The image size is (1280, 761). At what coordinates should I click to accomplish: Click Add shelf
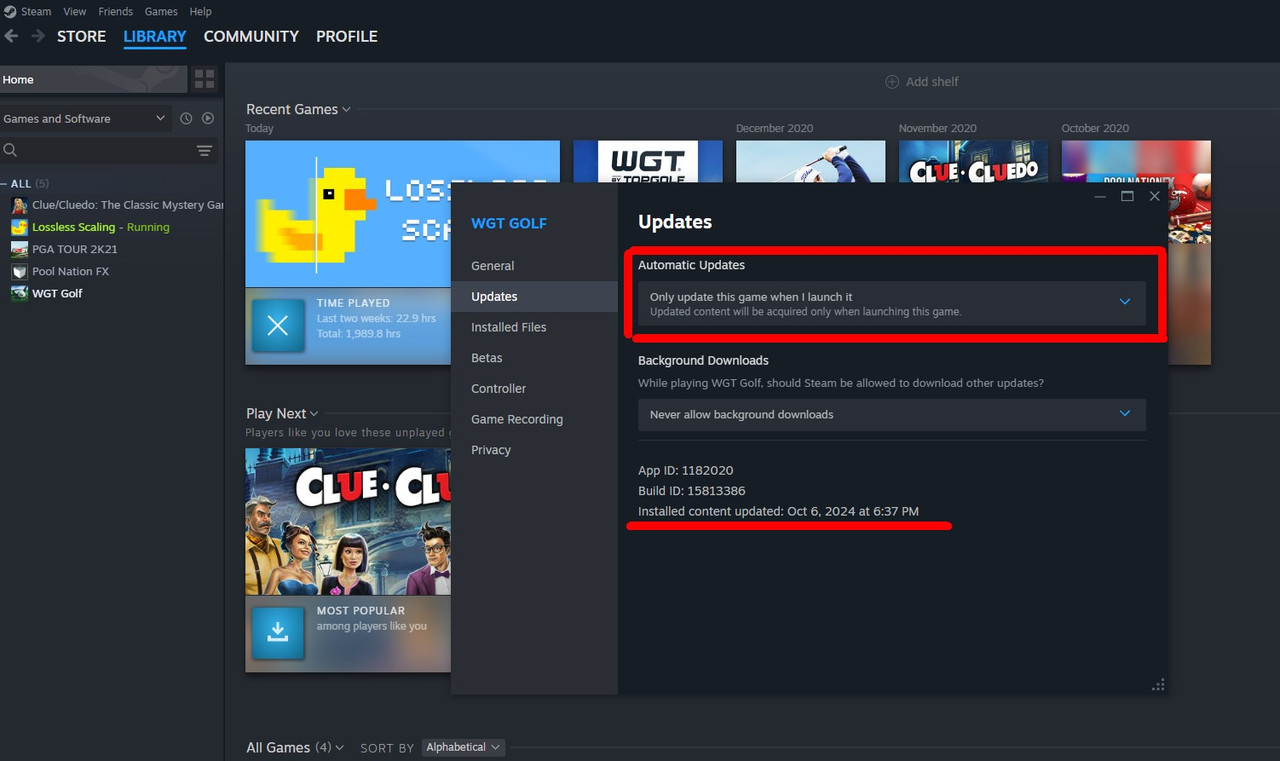click(x=922, y=82)
